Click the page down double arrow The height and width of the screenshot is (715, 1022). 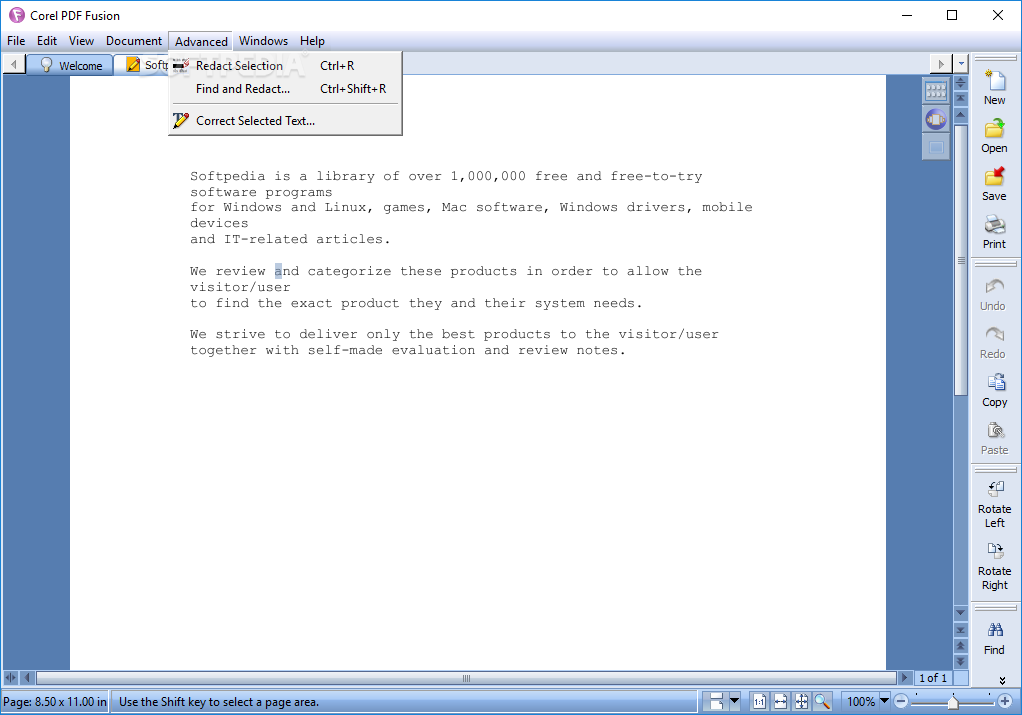click(x=961, y=661)
